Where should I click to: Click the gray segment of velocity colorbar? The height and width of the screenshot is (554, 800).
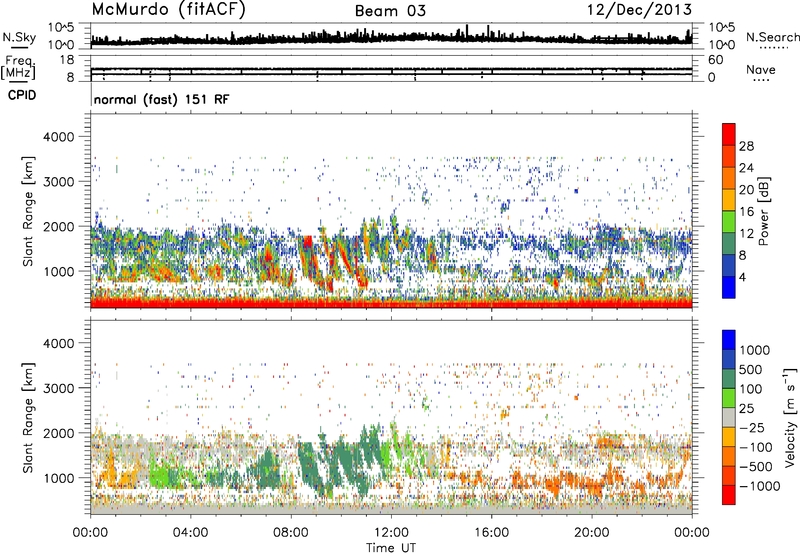tap(729, 417)
